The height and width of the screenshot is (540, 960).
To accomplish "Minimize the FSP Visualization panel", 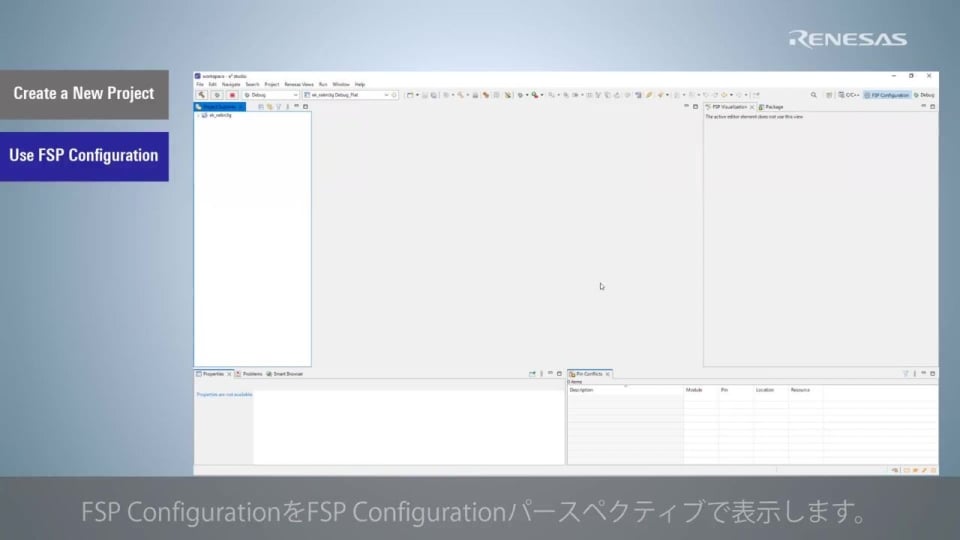I will pyautogui.click(x=923, y=106).
